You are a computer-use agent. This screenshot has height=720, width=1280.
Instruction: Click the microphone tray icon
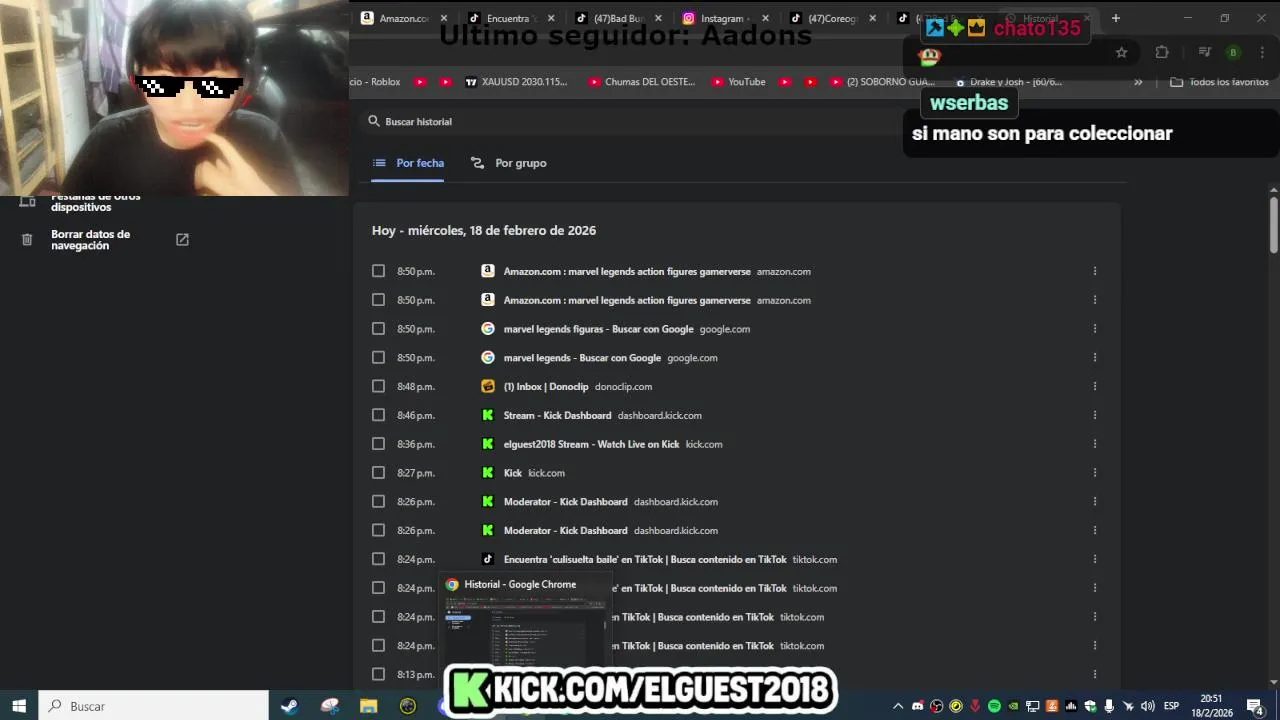pos(1109,706)
